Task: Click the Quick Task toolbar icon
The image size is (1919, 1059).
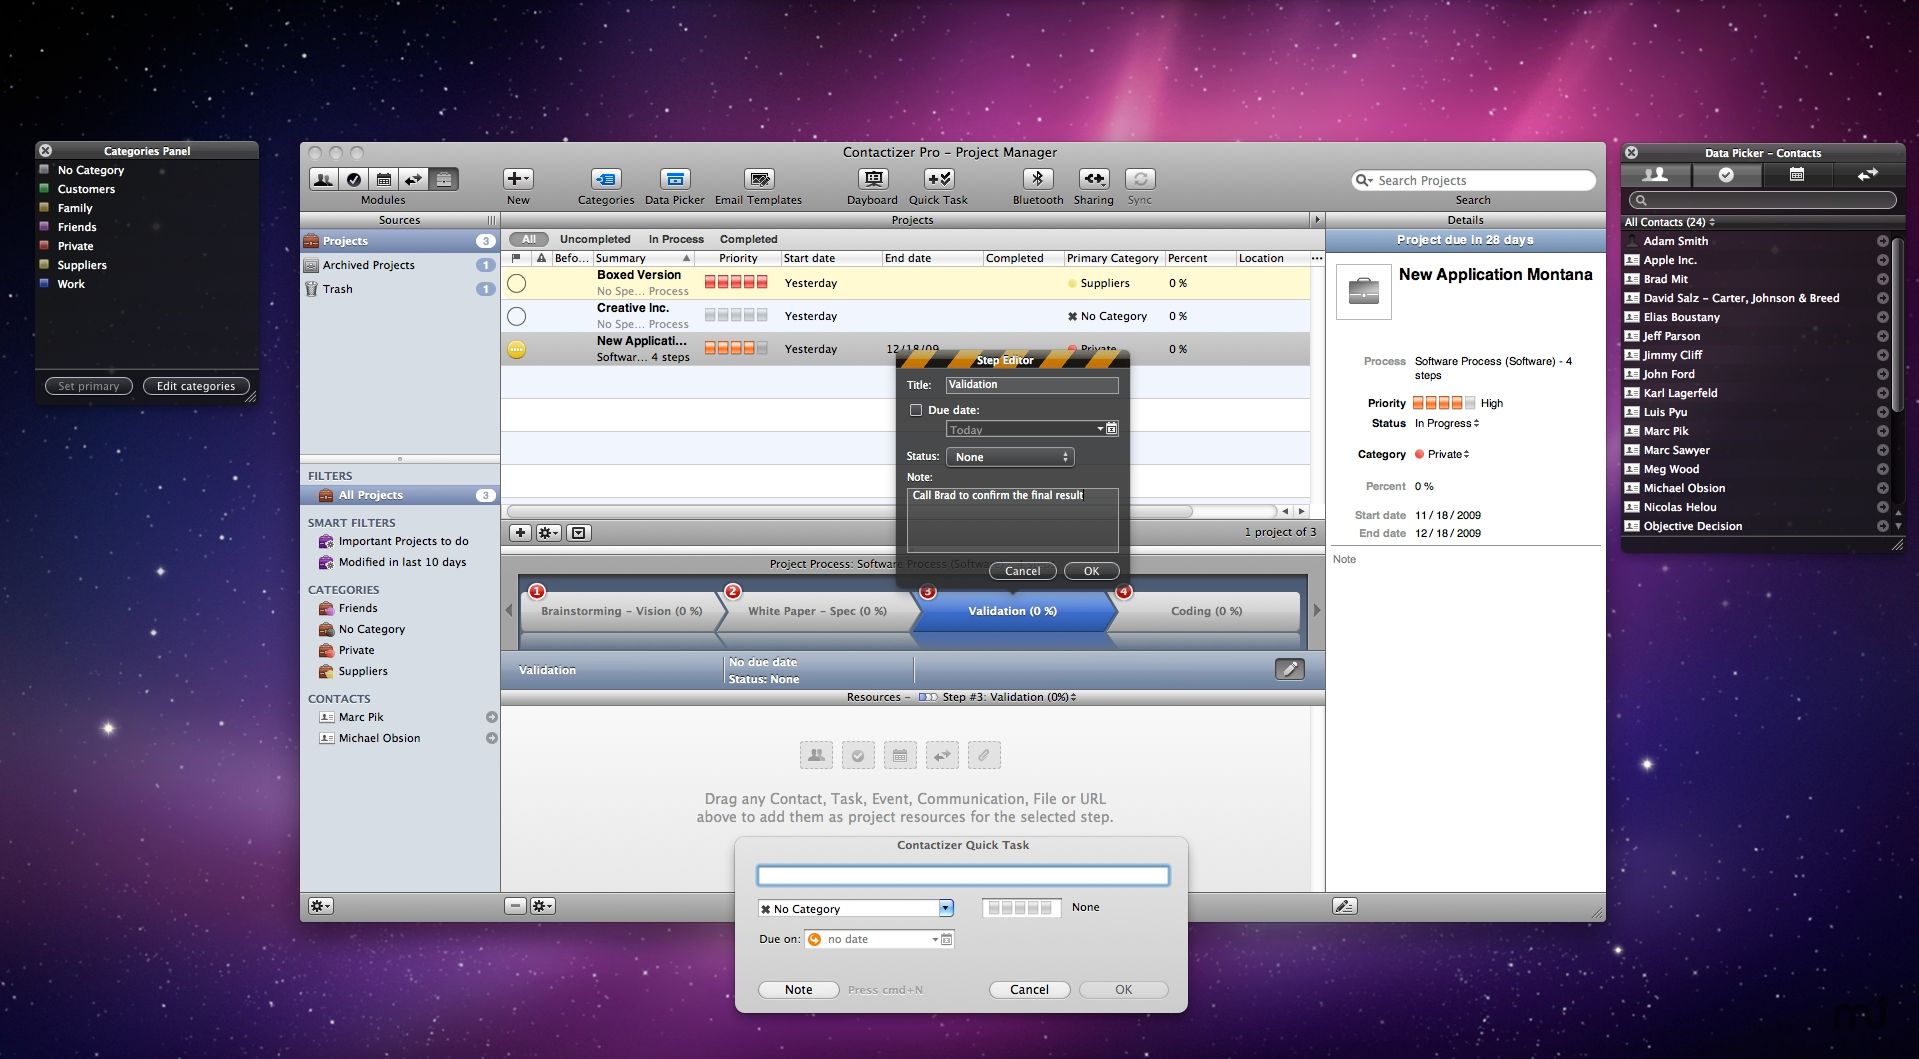Action: point(939,179)
